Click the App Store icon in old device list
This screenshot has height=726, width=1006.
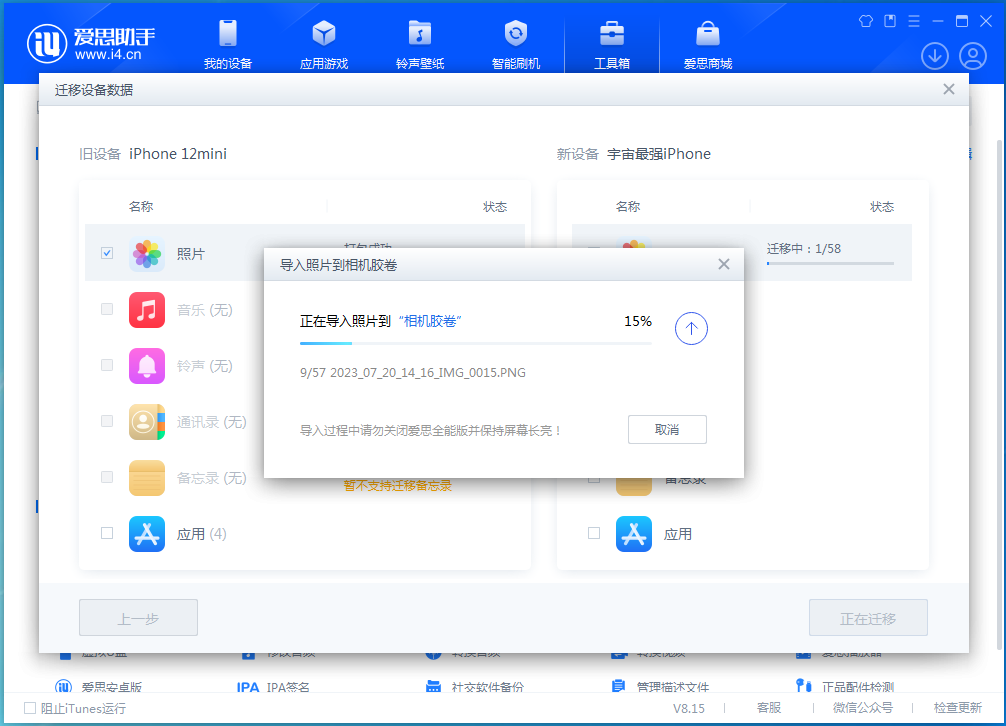[x=147, y=534]
